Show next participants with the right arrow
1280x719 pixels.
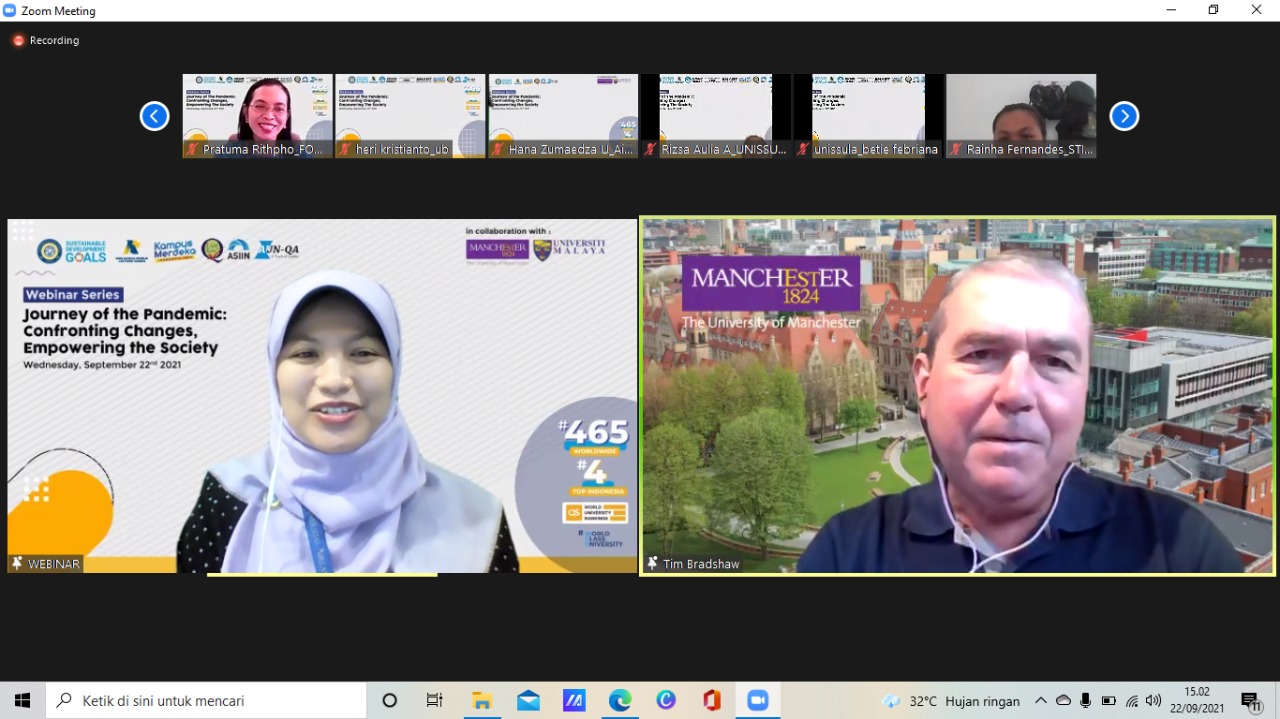coord(1124,116)
